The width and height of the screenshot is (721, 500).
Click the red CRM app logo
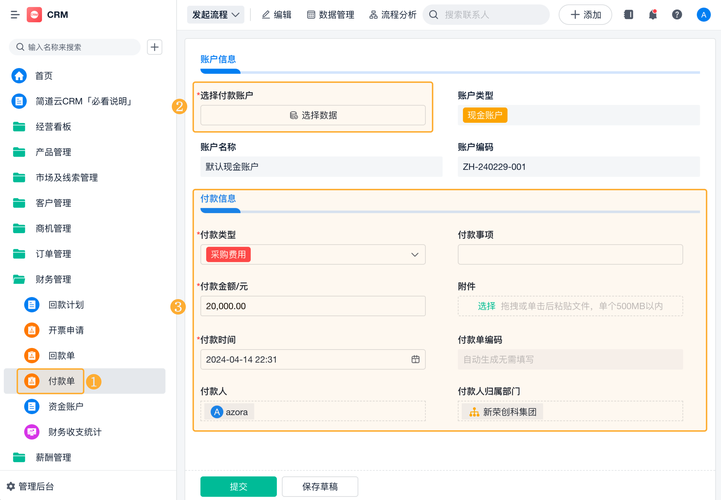34,15
